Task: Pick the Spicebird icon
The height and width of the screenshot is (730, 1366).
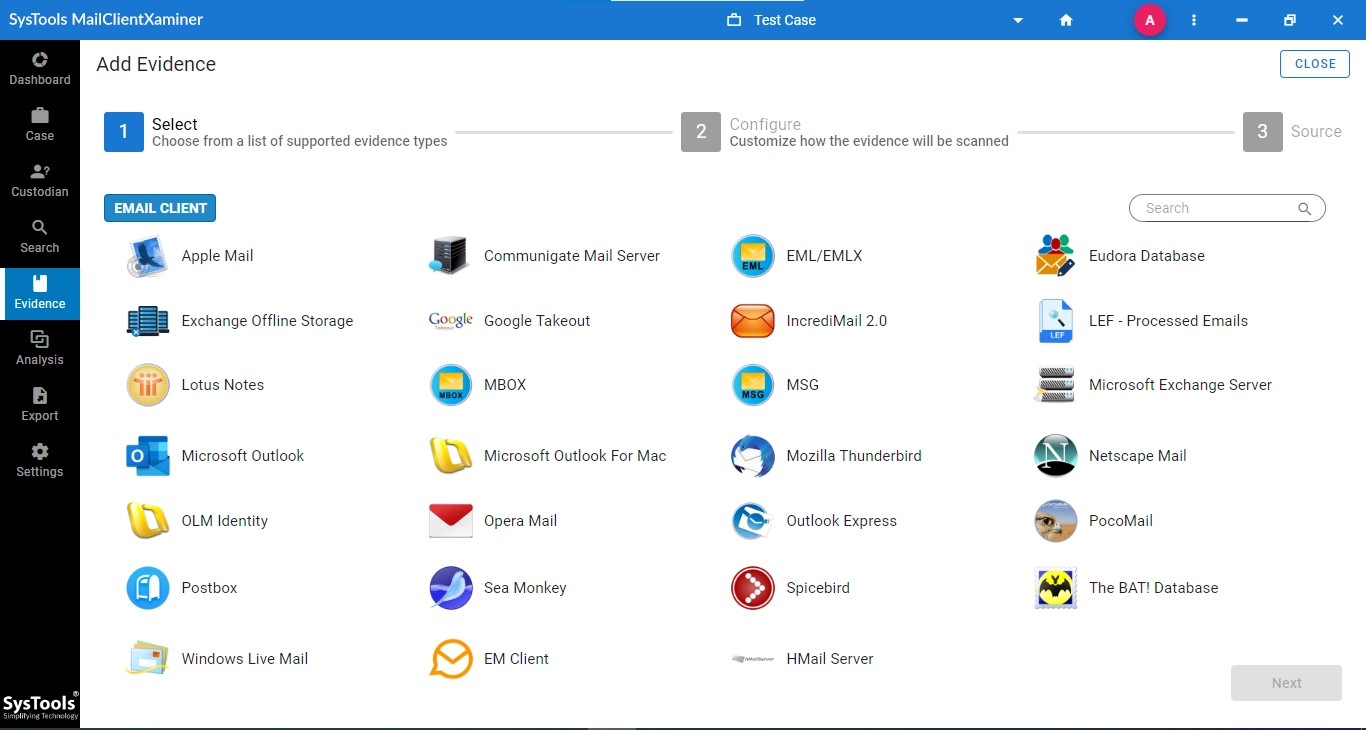Action: coord(753,588)
